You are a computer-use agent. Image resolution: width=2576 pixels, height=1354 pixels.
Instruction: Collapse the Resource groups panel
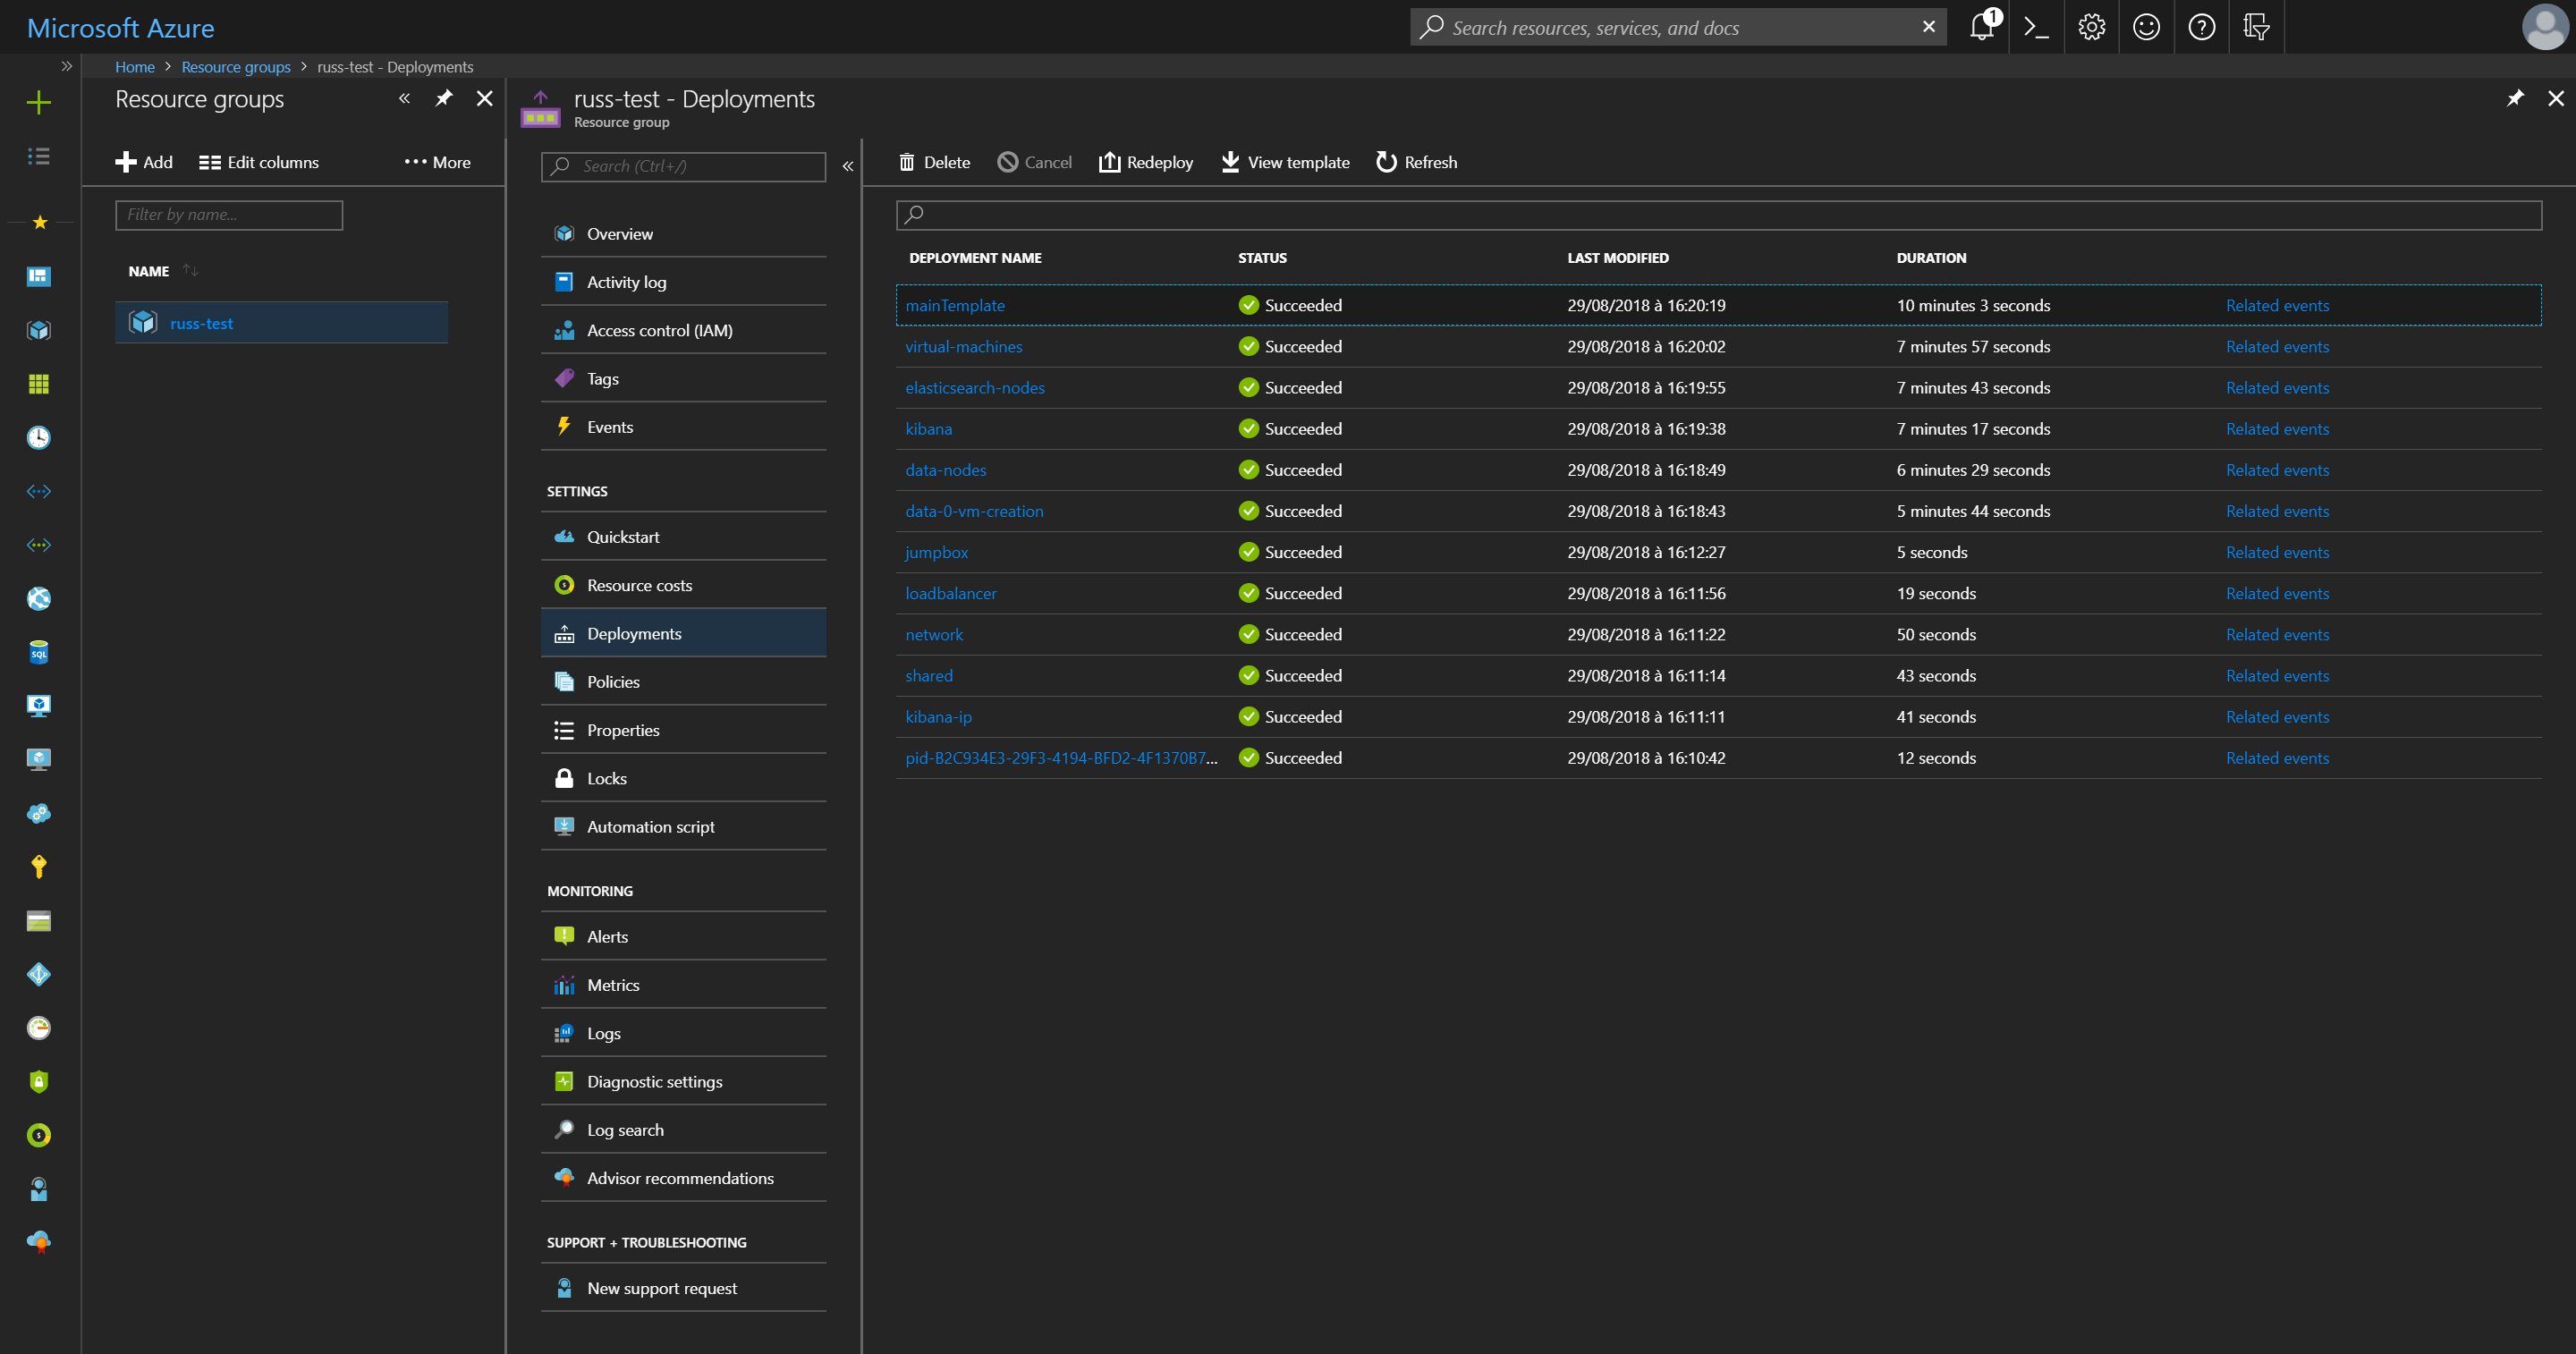pos(405,98)
